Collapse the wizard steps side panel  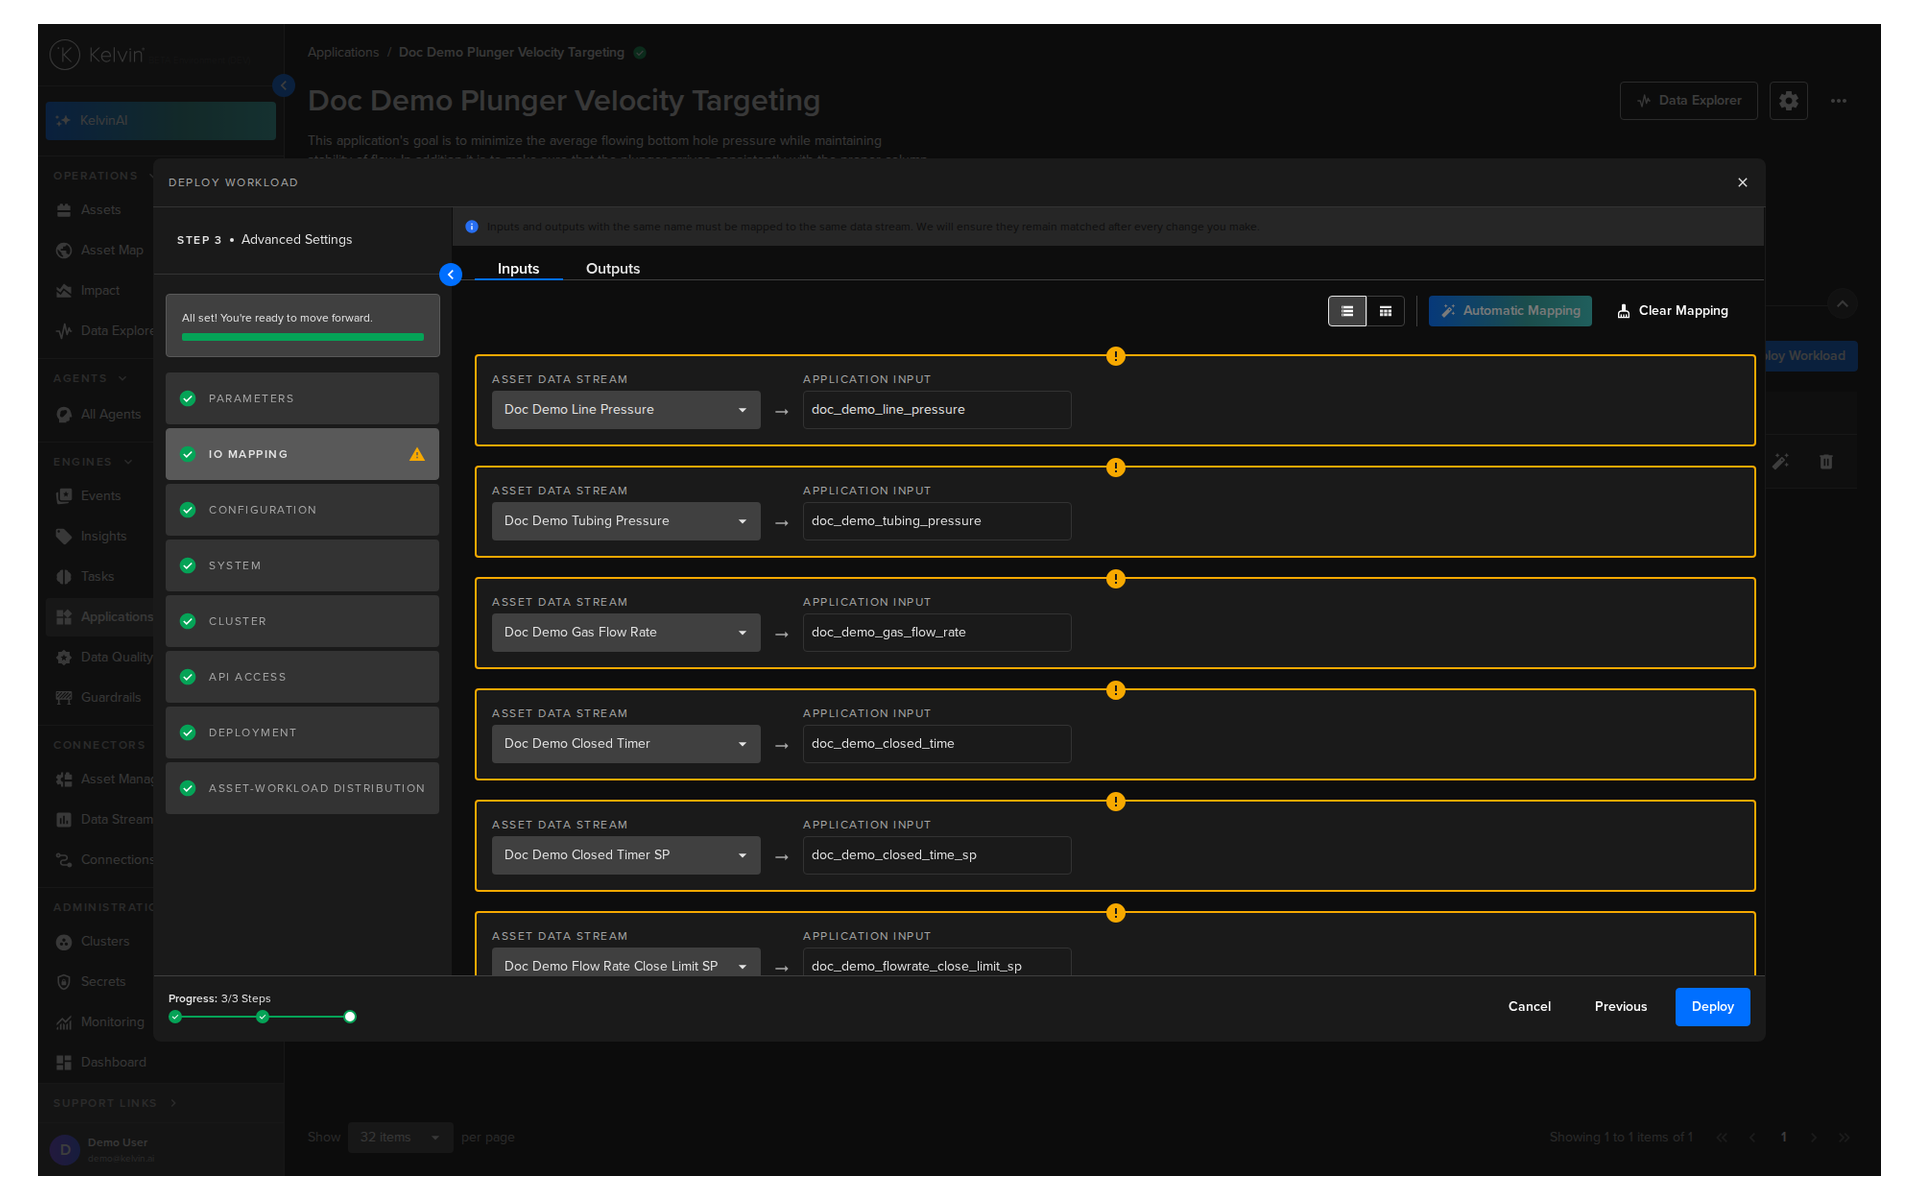pos(451,274)
